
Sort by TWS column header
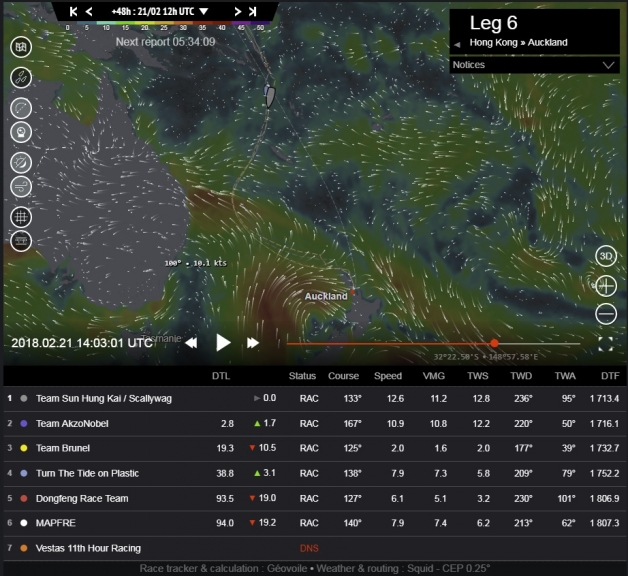pyautogui.click(x=478, y=376)
